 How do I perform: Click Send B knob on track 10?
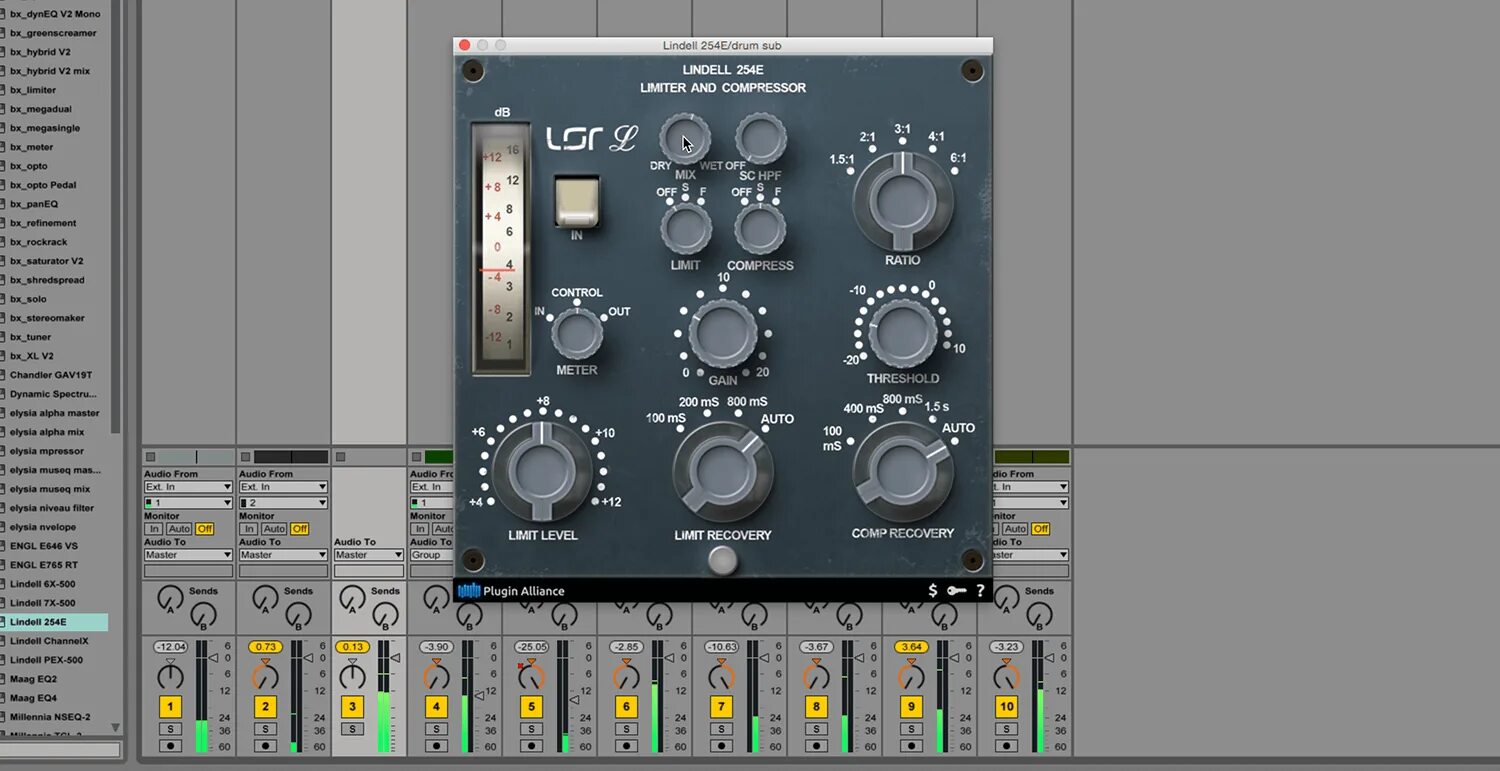(1039, 616)
